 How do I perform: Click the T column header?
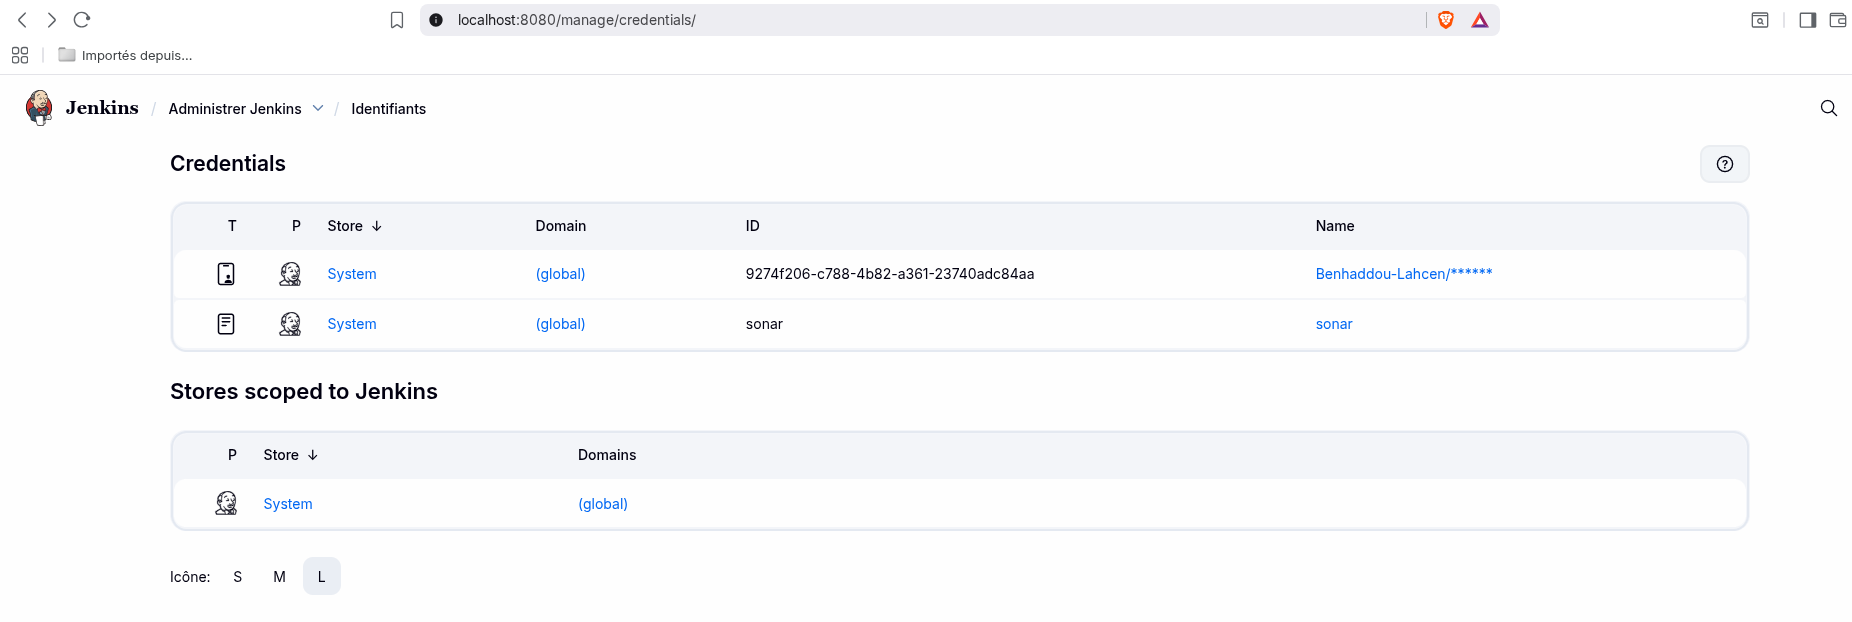pyautogui.click(x=232, y=226)
